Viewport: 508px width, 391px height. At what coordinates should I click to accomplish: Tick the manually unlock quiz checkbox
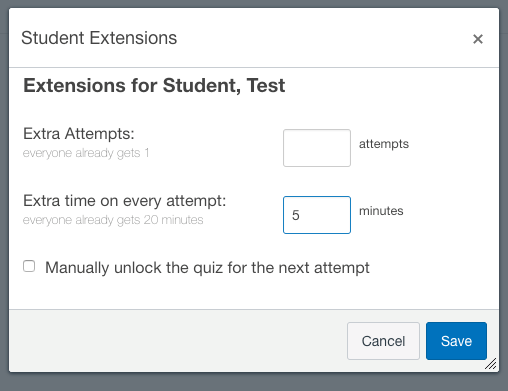pyautogui.click(x=29, y=266)
